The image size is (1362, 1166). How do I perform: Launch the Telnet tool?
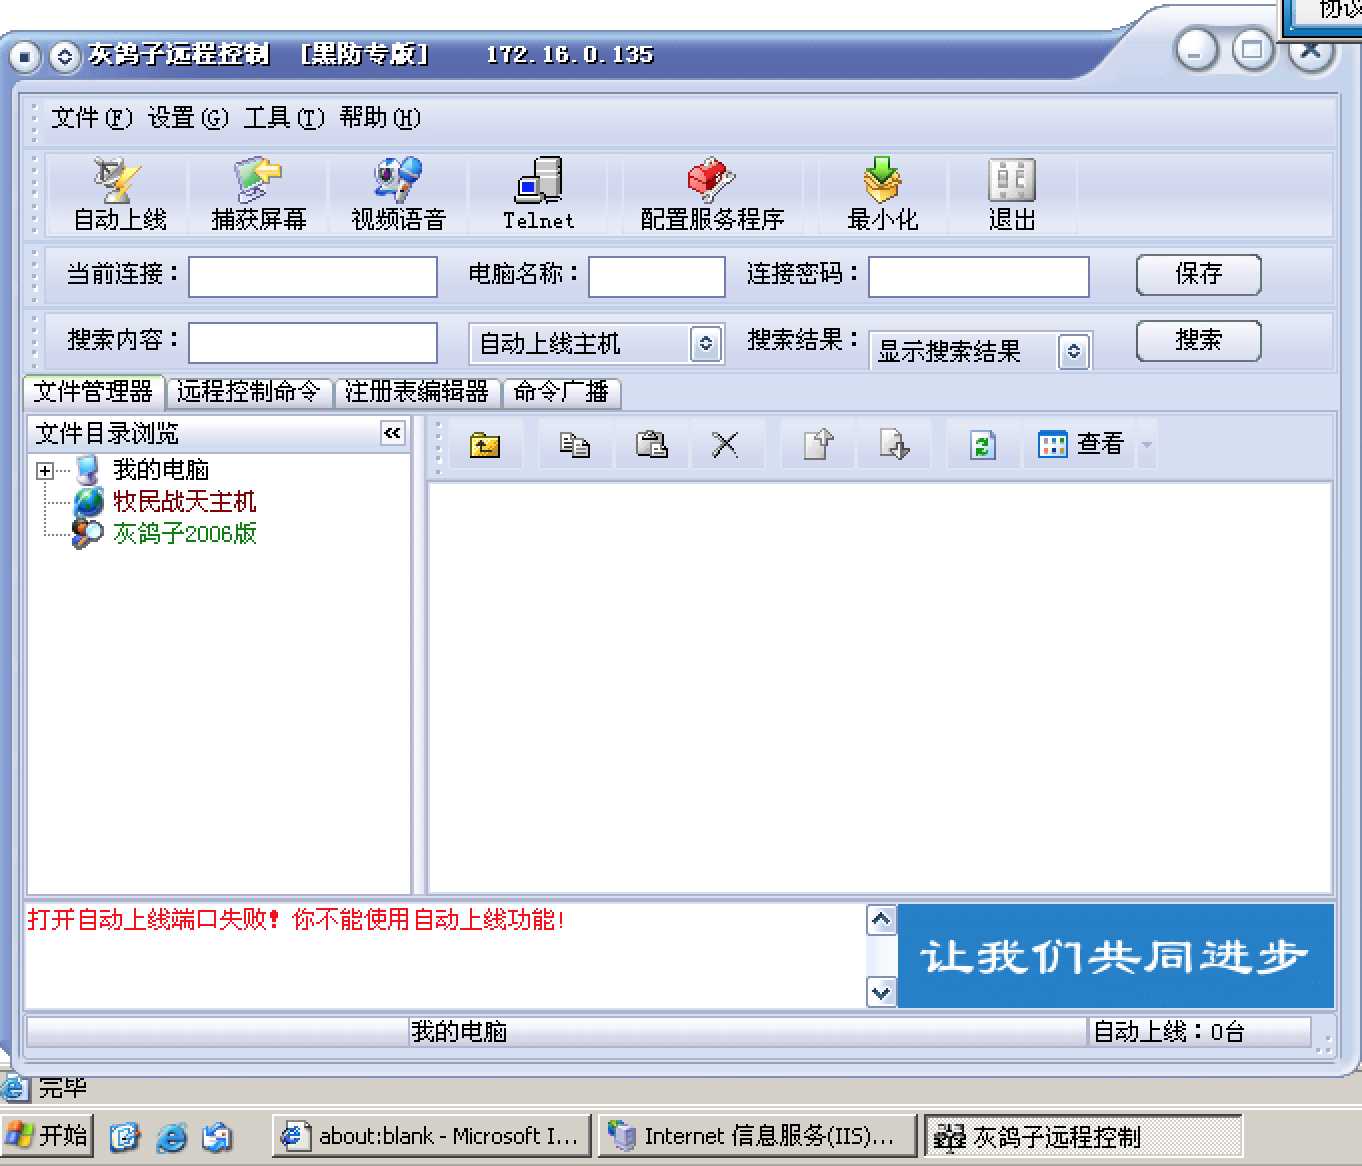coord(538,196)
